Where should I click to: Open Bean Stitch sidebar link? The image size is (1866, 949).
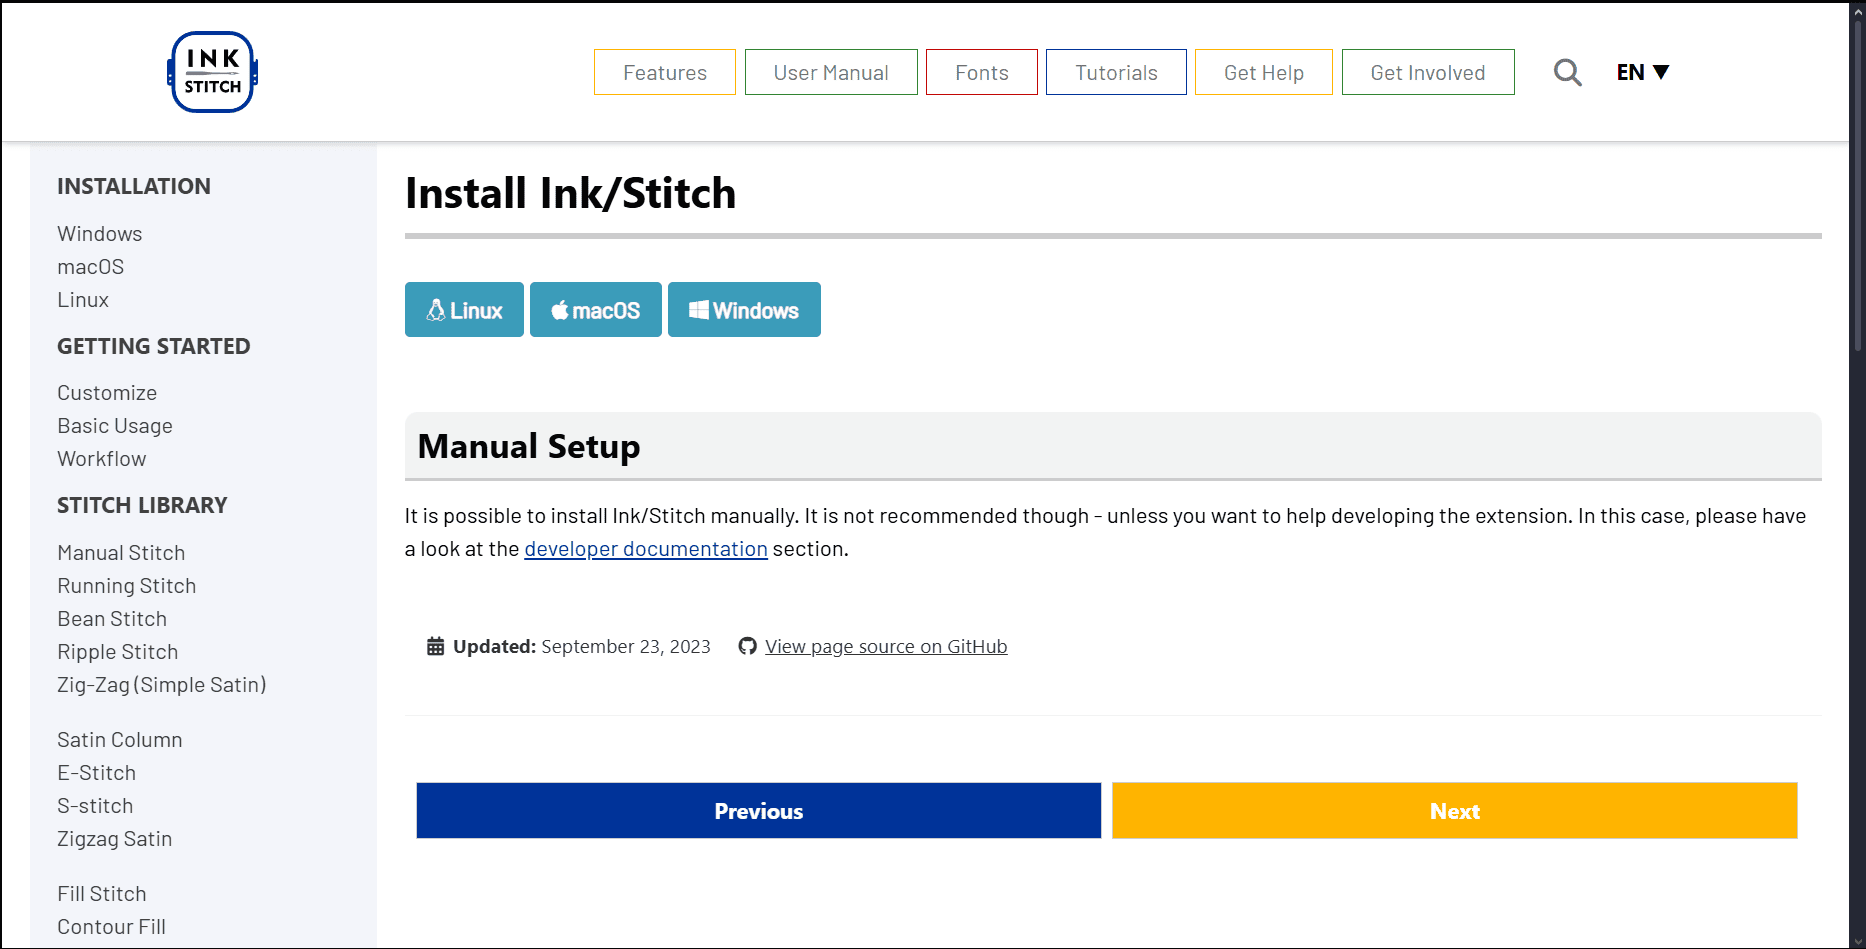click(112, 619)
